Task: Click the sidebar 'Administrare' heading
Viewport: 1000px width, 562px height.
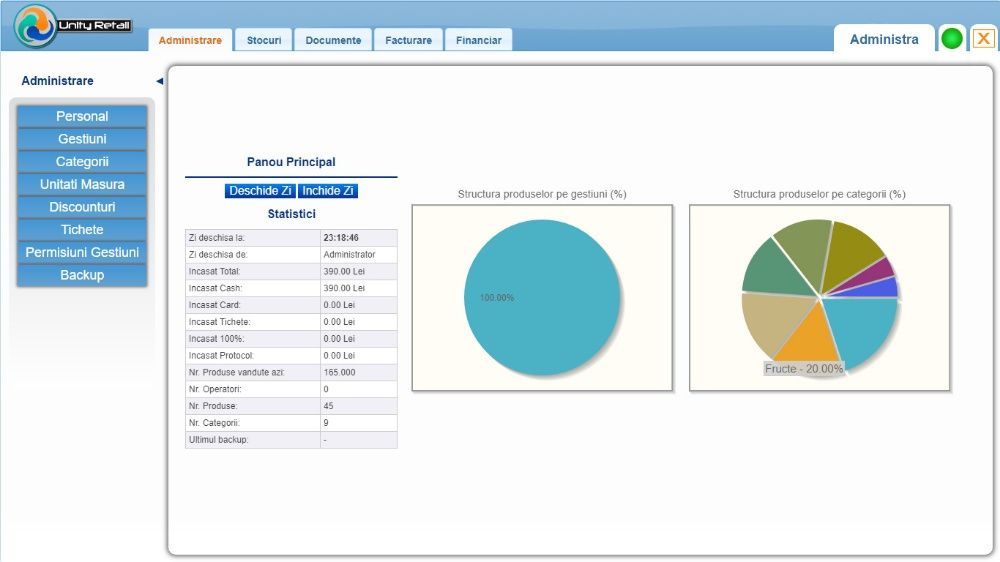Action: pos(57,81)
